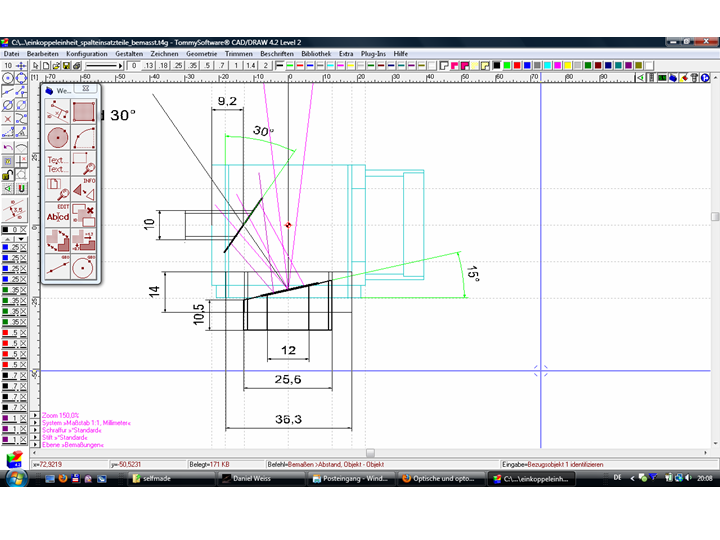Expand the Ebene Bemaßungen status arrow
Image resolution: width=720 pixels, height=540 pixels.
click(36, 446)
